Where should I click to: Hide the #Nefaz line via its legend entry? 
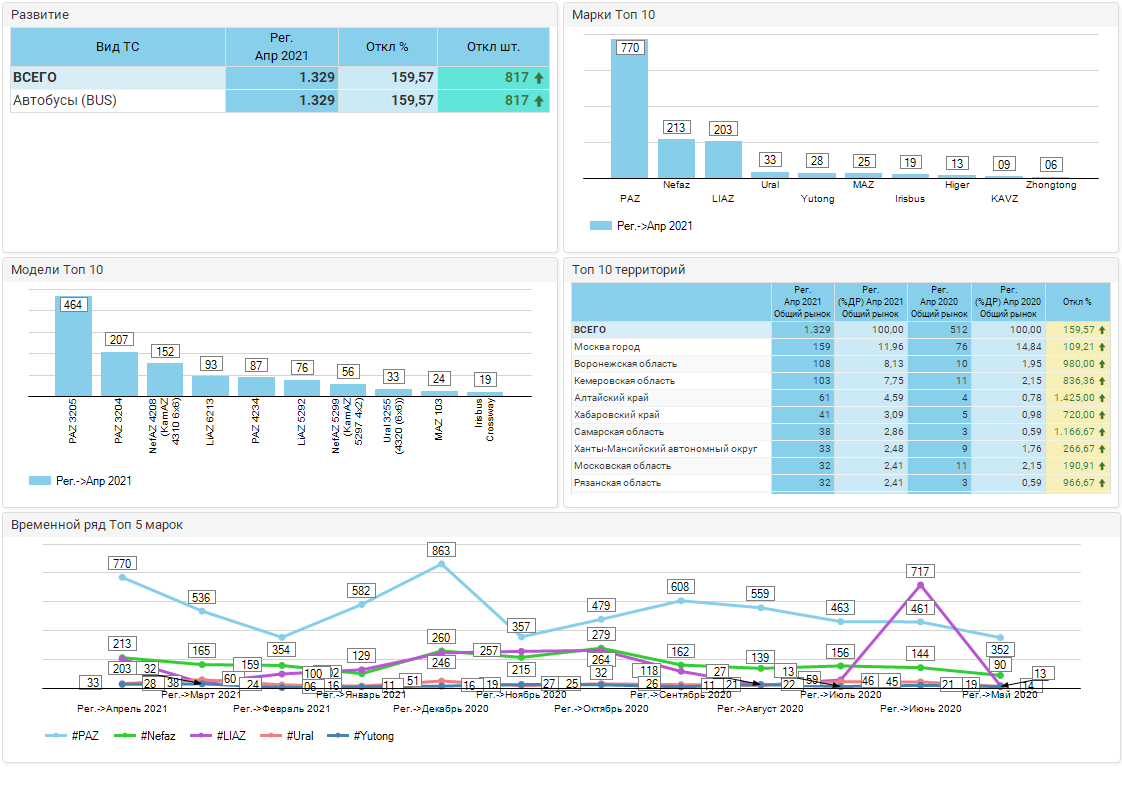[x=145, y=736]
